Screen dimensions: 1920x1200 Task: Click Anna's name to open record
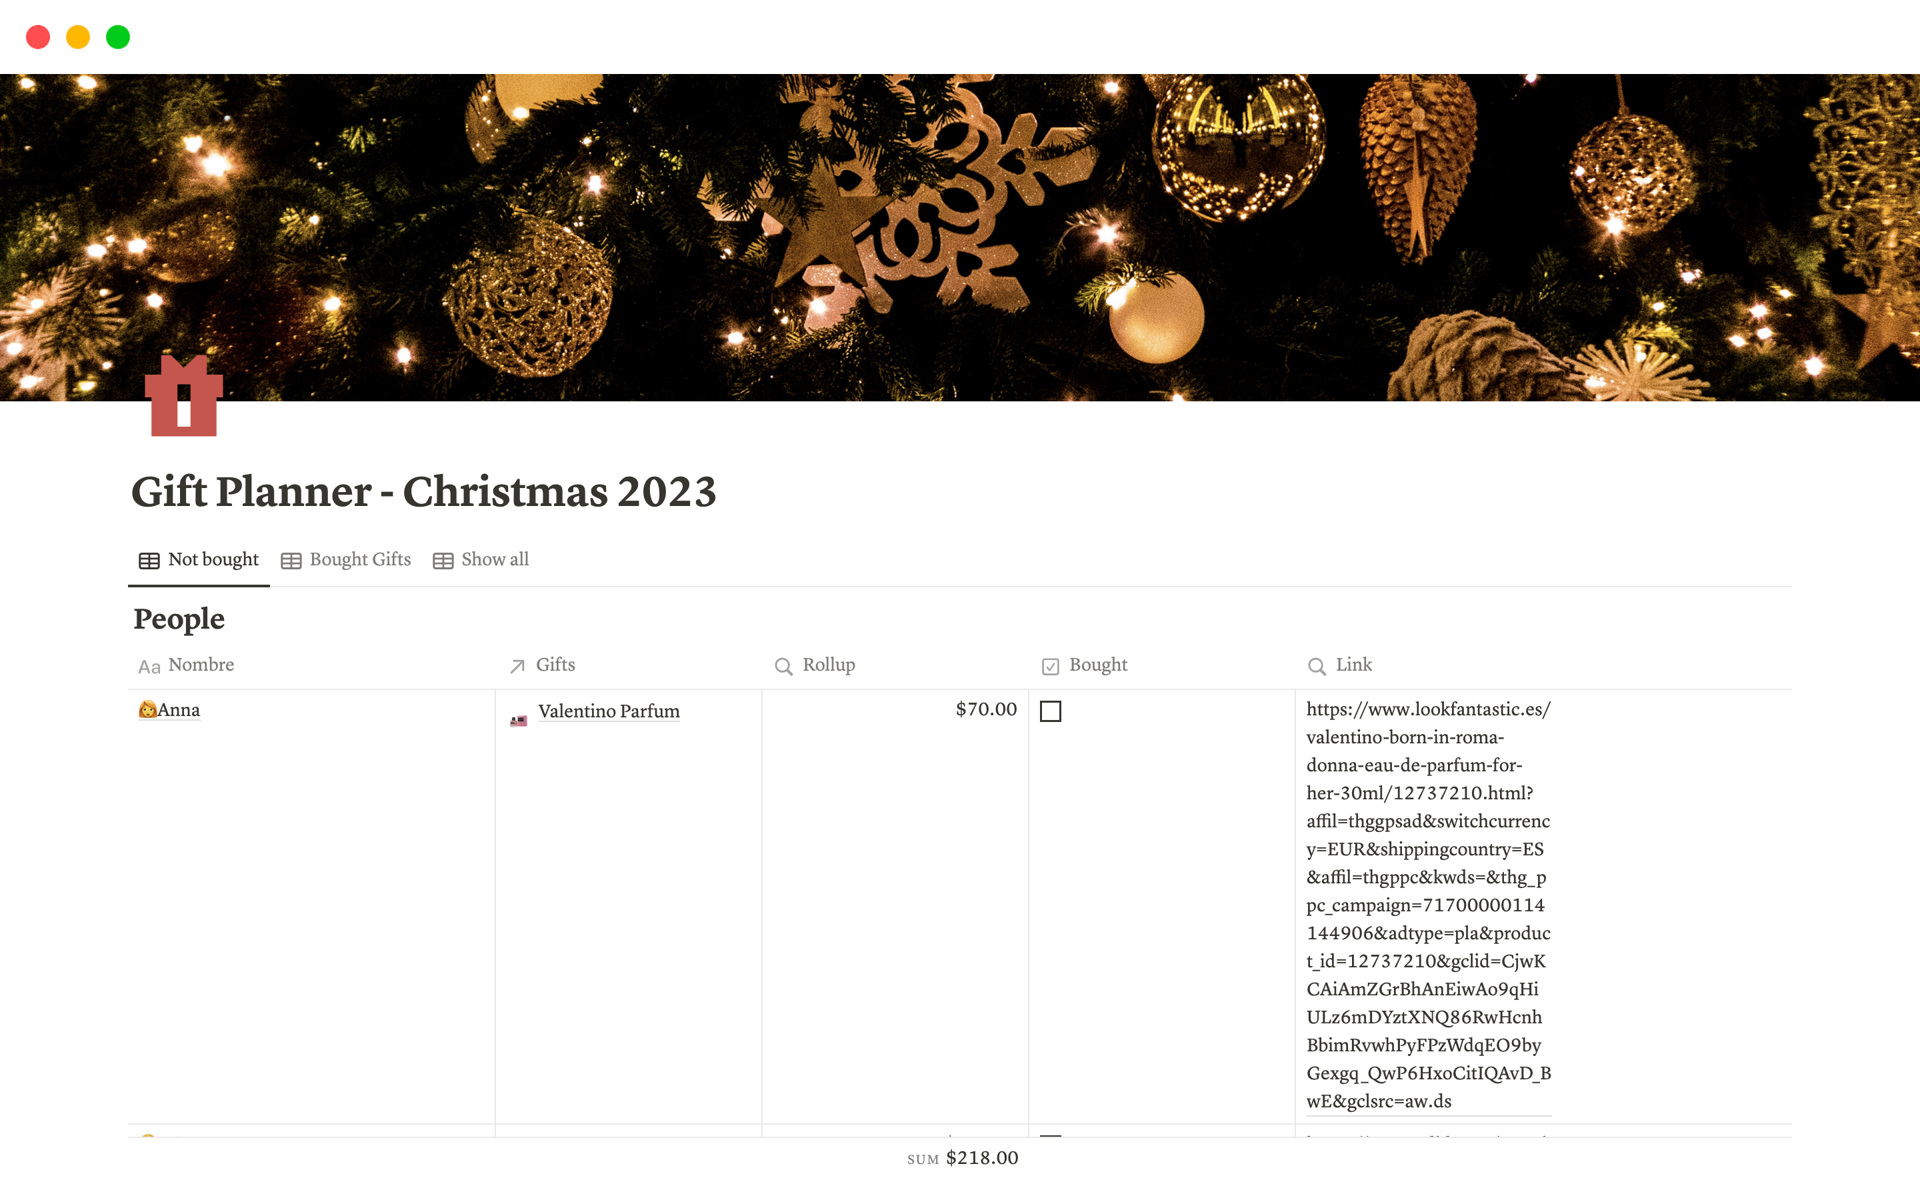(x=176, y=711)
